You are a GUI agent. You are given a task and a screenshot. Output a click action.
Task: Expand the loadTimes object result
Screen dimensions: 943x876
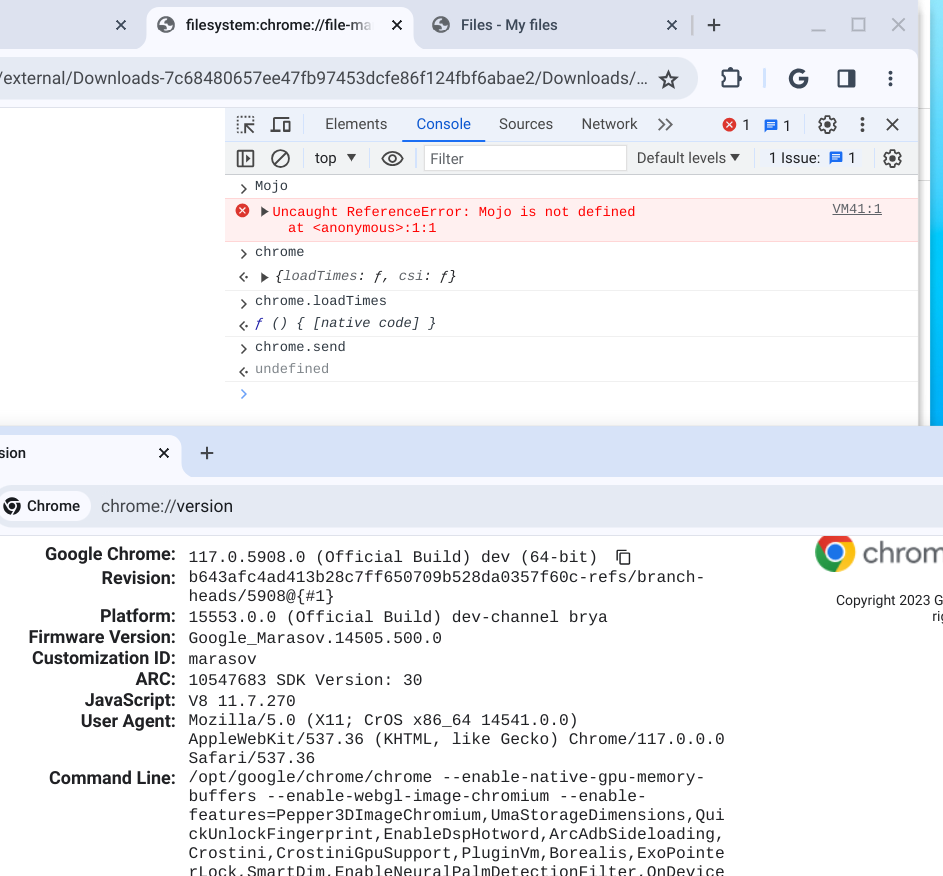265,277
